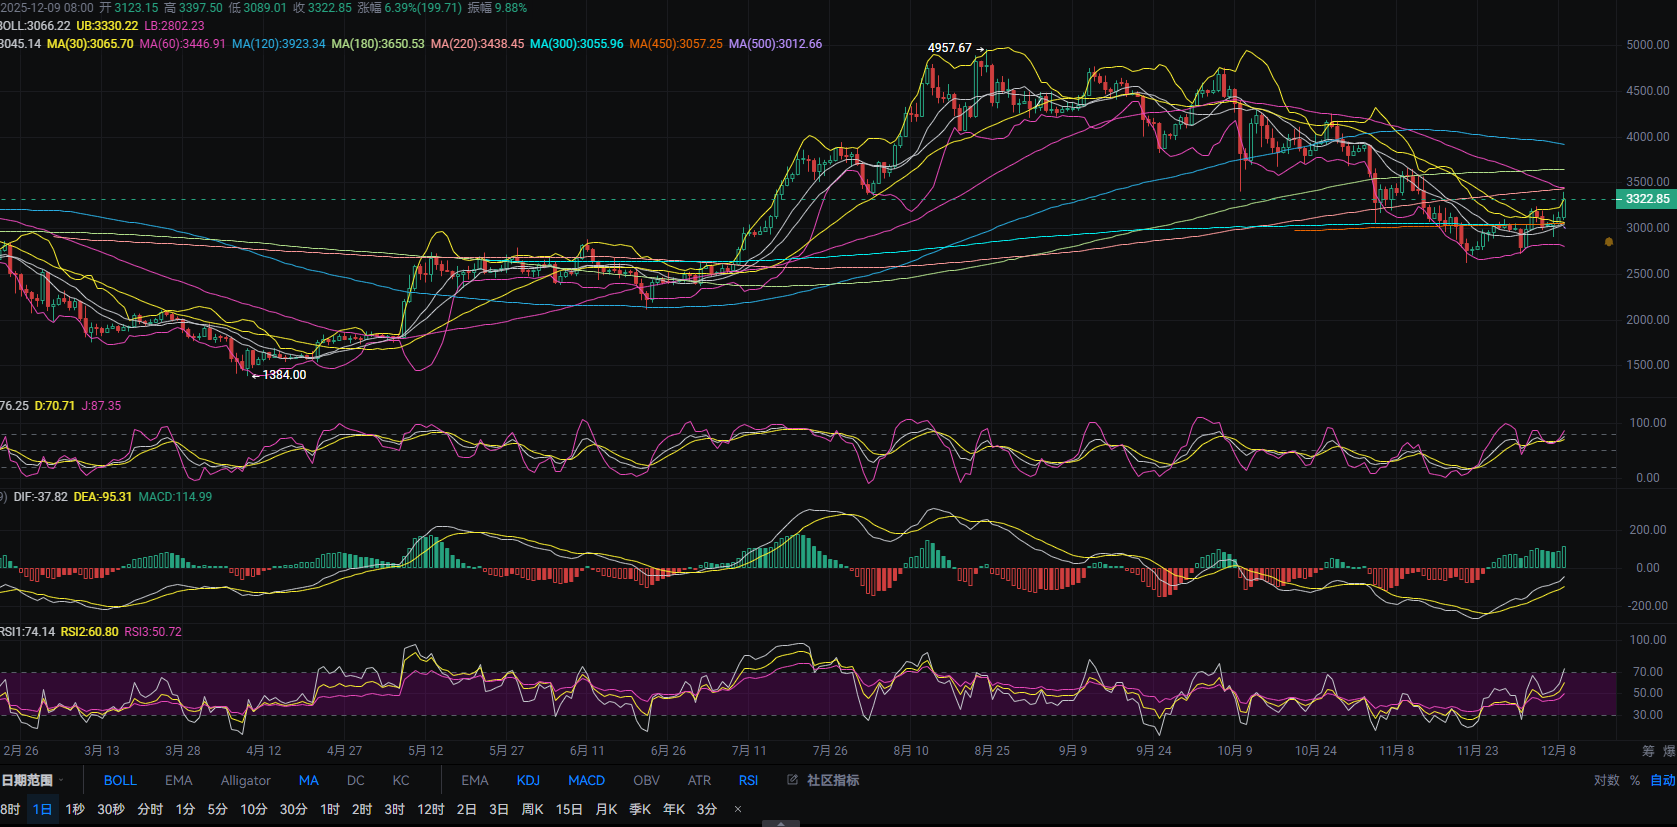Image resolution: width=1677 pixels, height=827 pixels.
Task: Close the timeframe bar with the × icon
Action: 738,809
